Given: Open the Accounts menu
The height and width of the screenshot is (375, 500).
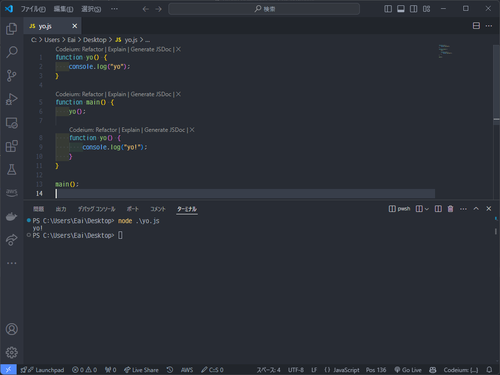Looking at the screenshot, I should click(x=12, y=329).
